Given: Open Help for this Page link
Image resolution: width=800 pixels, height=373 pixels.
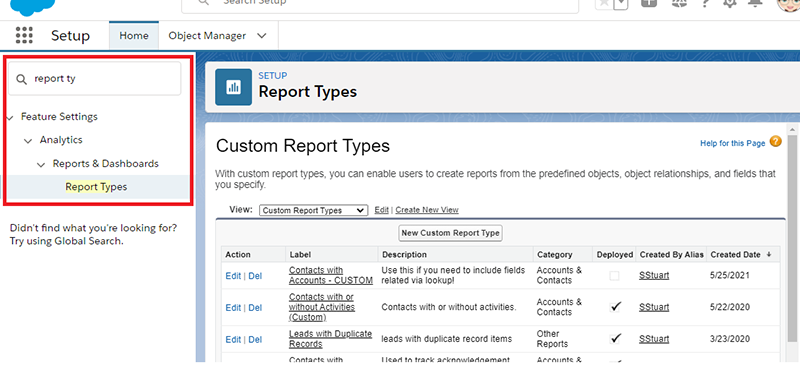Looking at the screenshot, I should click(x=733, y=143).
